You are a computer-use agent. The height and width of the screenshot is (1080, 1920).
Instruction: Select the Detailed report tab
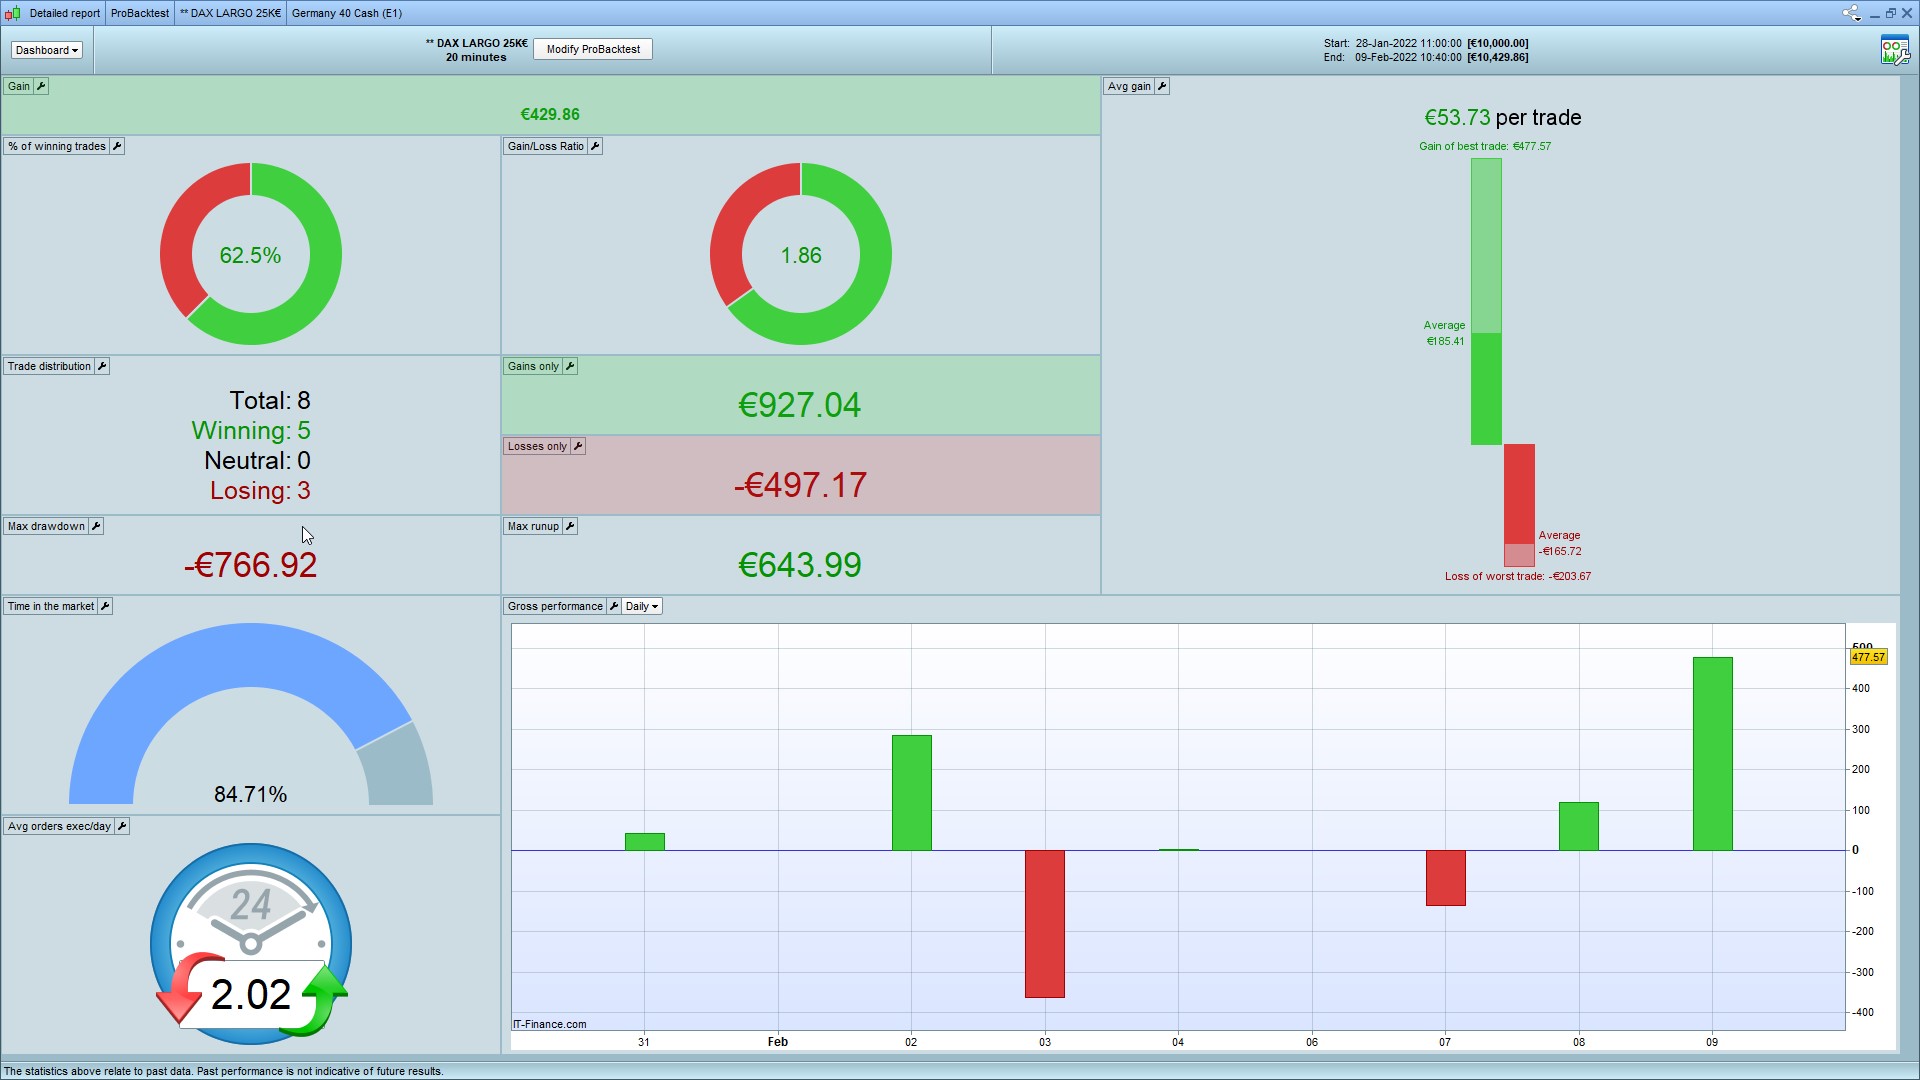pos(64,13)
